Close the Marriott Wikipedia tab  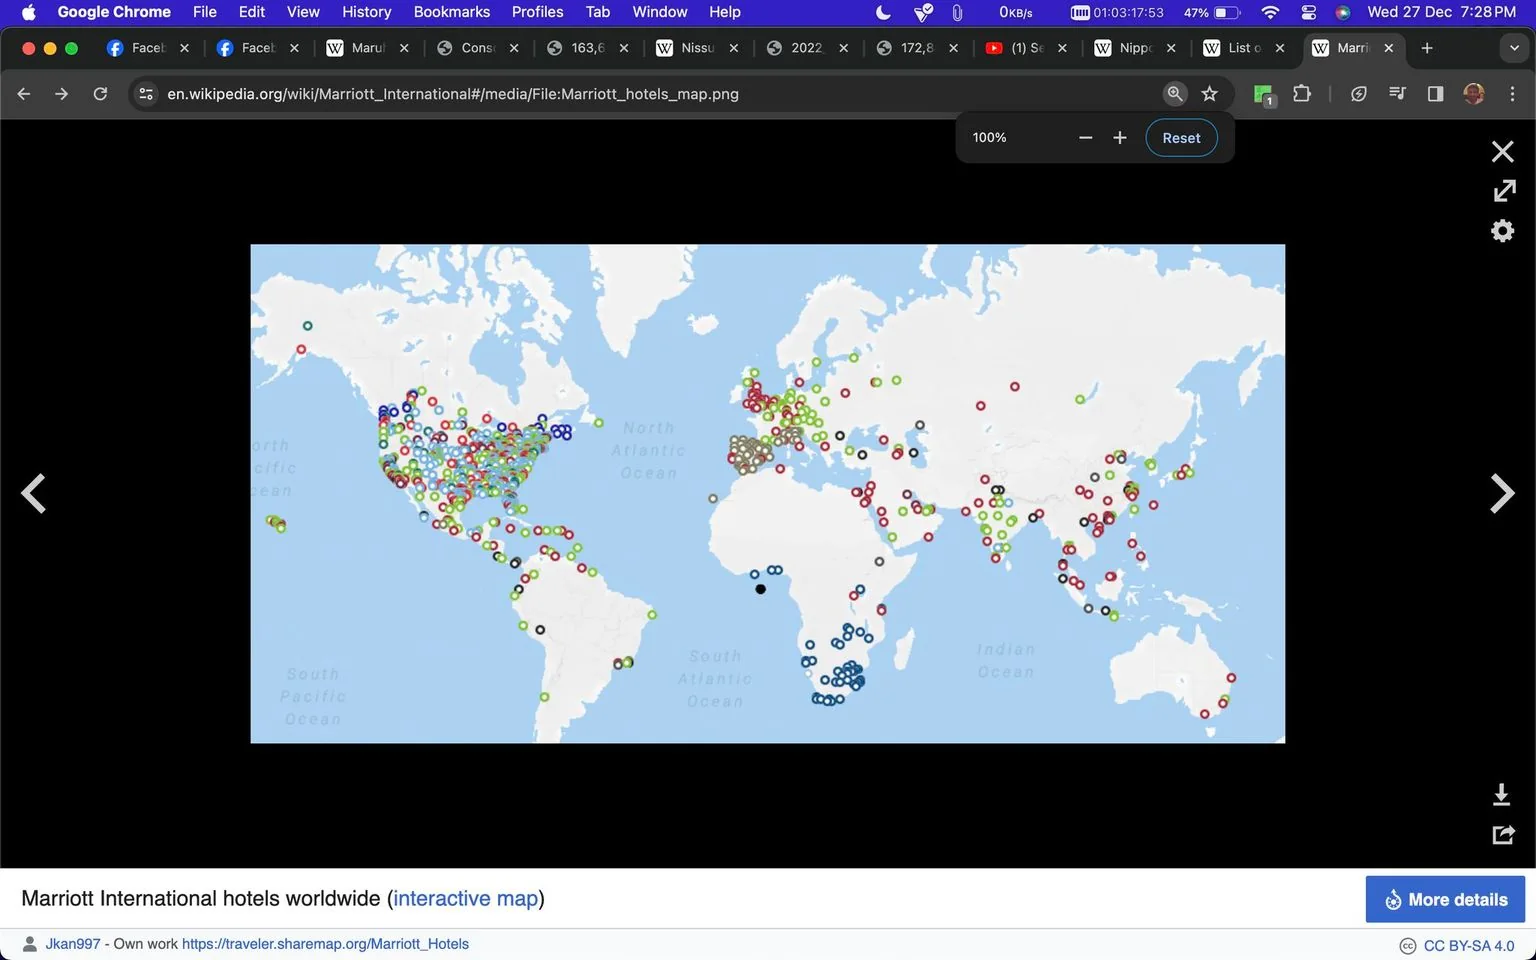(1388, 48)
